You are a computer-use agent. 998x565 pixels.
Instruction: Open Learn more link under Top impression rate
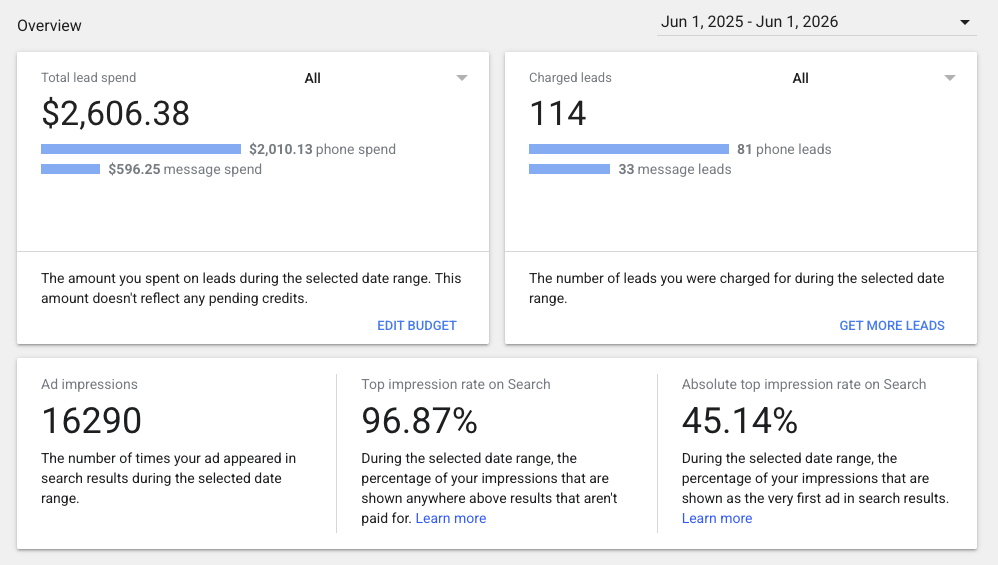coord(451,519)
